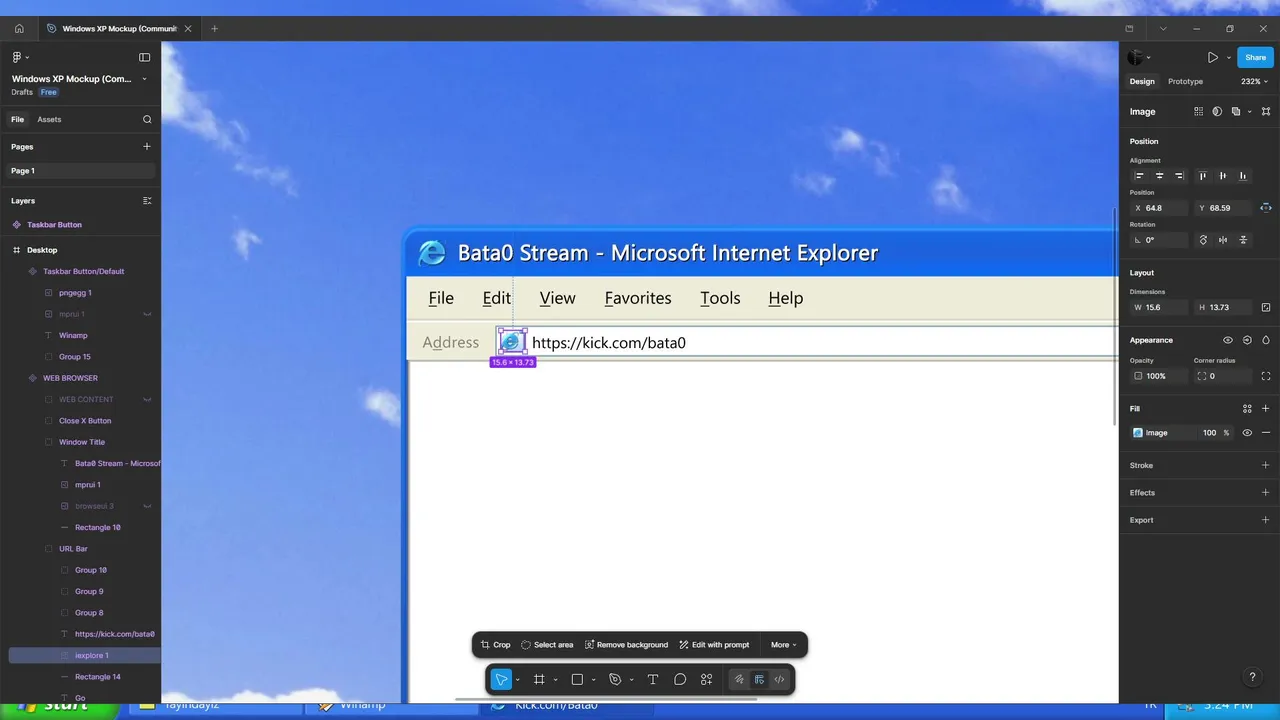Click the search icon in left panel

pos(147,119)
